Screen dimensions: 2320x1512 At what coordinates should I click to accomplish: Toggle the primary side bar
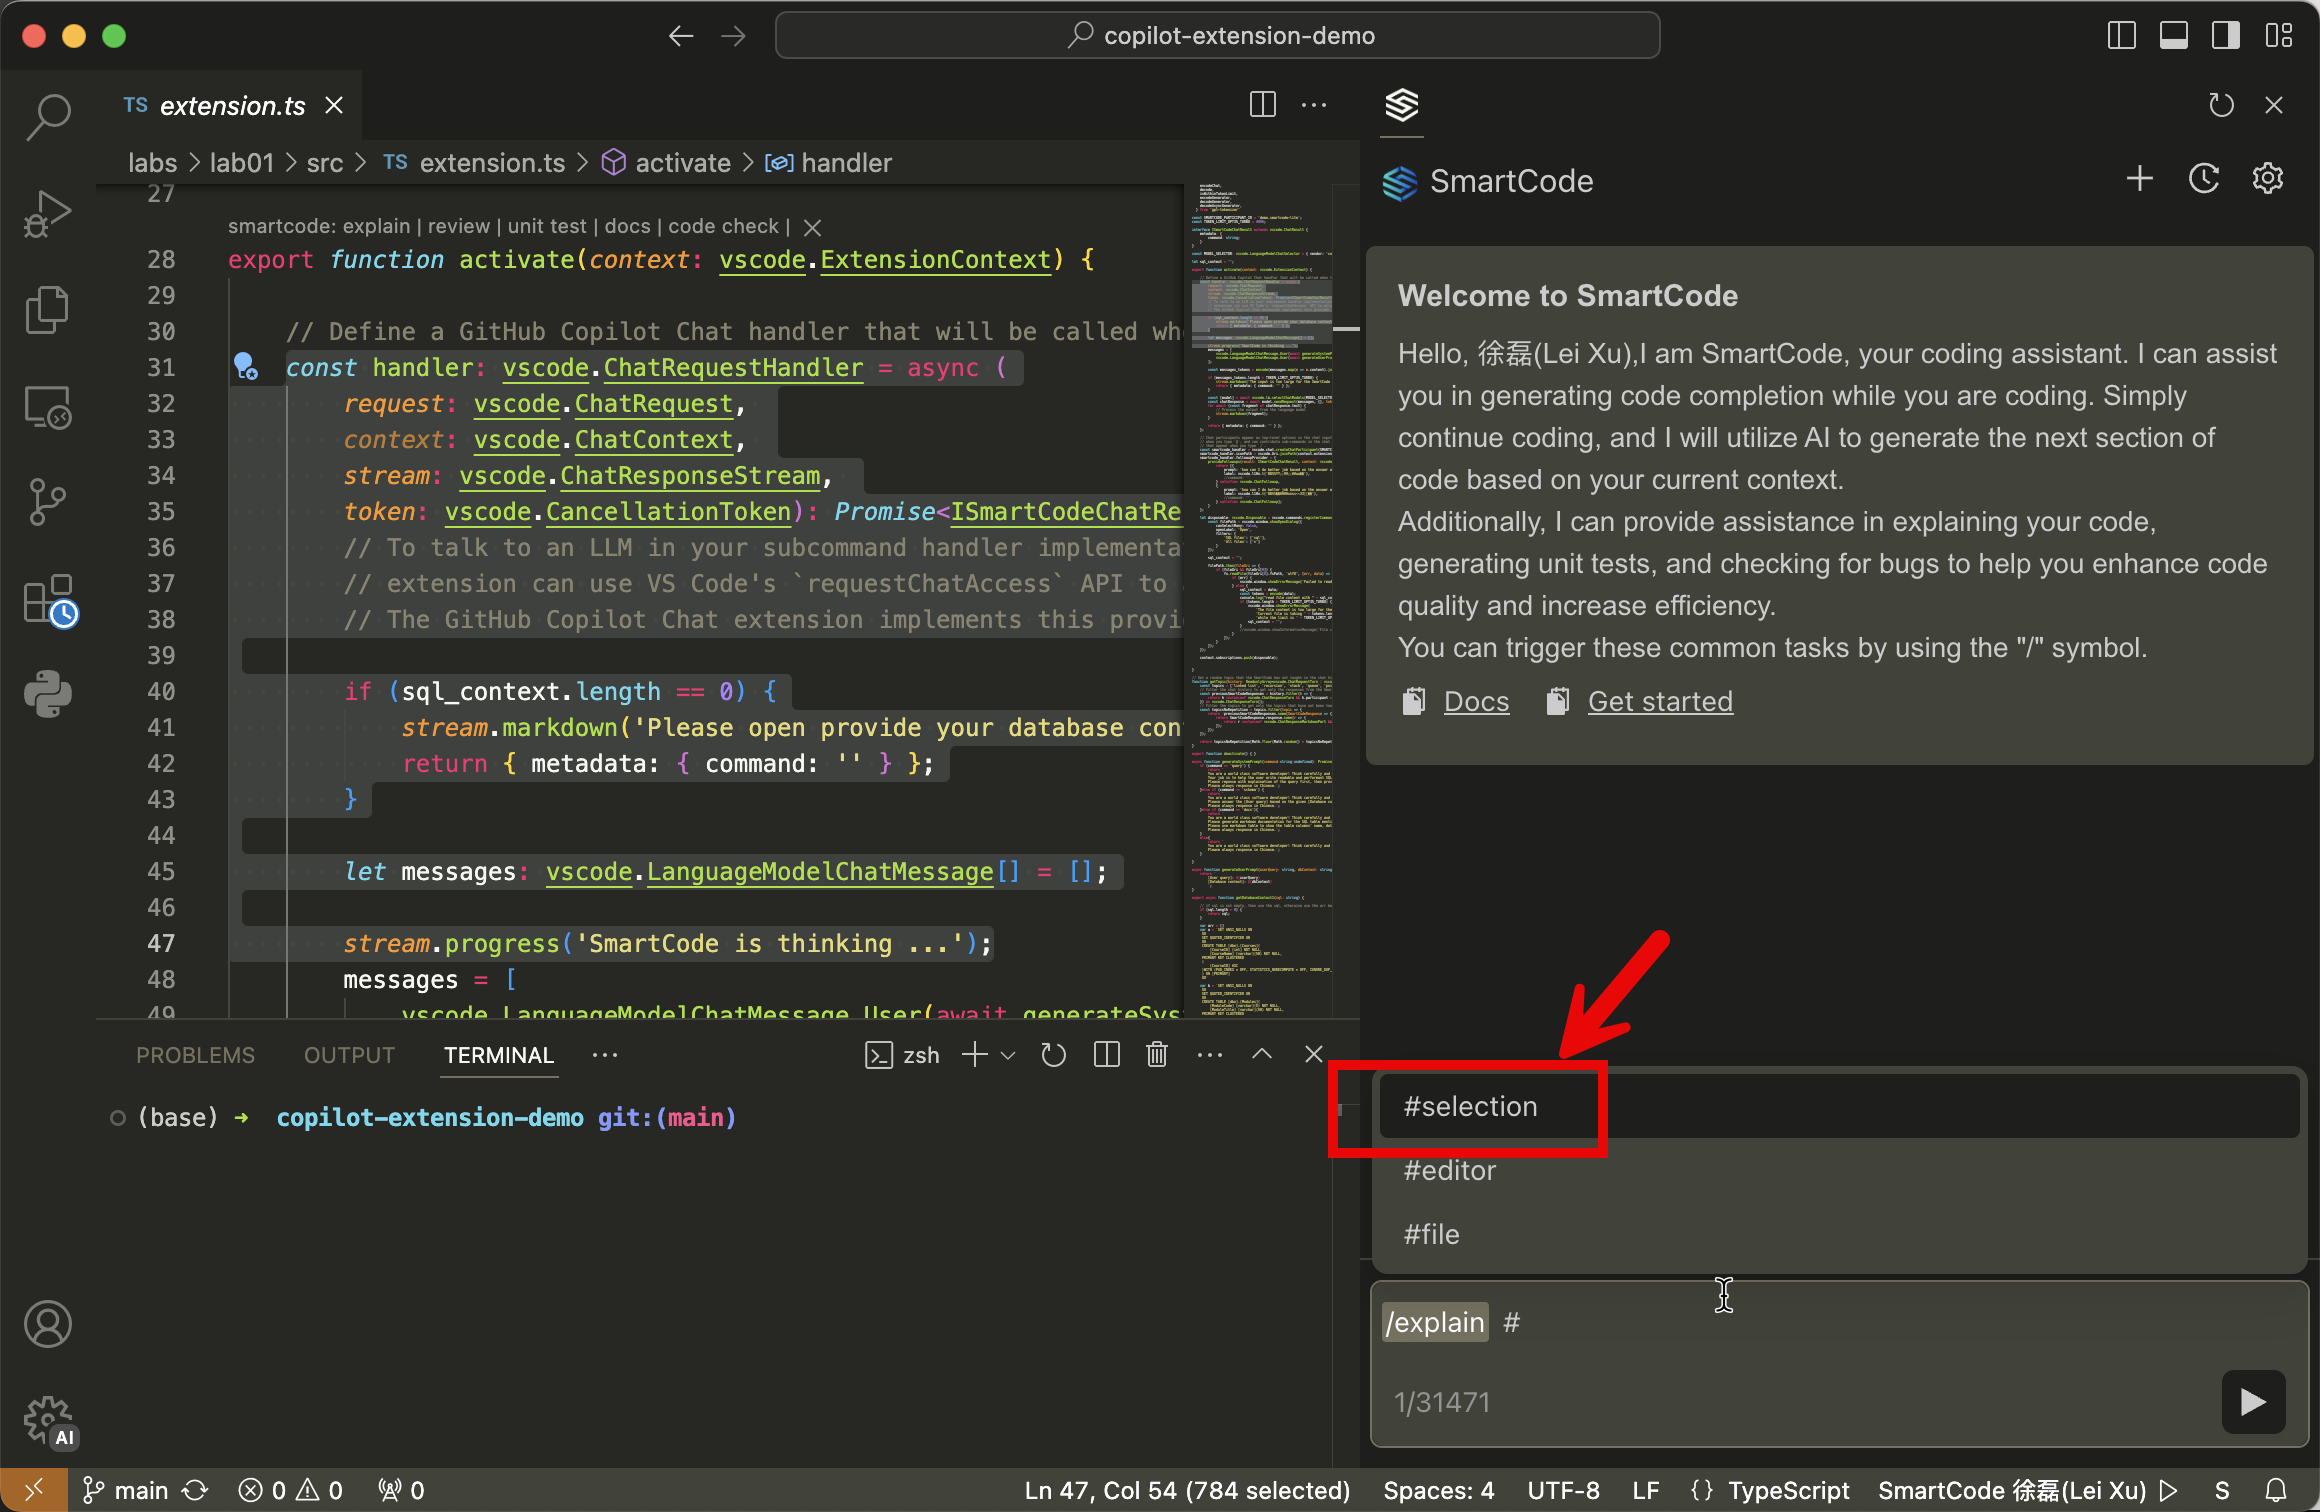2121,36
